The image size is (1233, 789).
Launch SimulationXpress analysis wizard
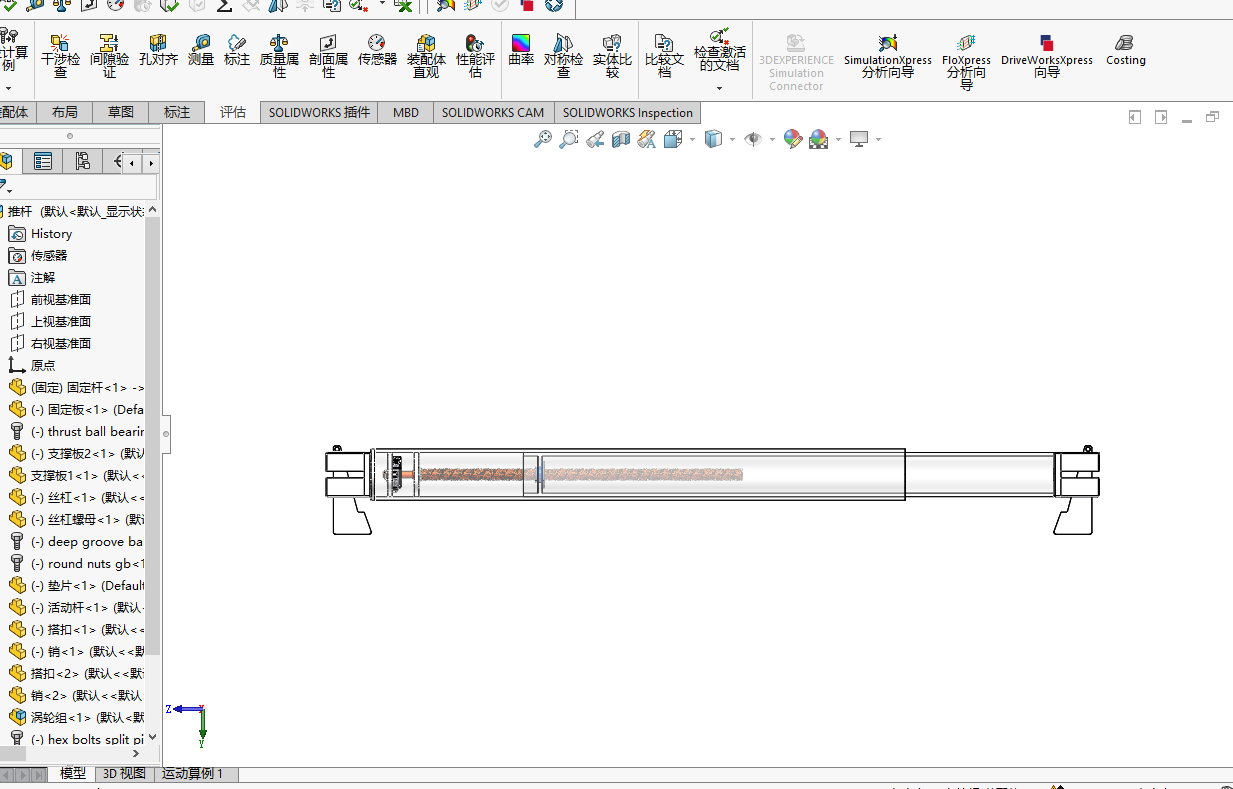pos(887,55)
